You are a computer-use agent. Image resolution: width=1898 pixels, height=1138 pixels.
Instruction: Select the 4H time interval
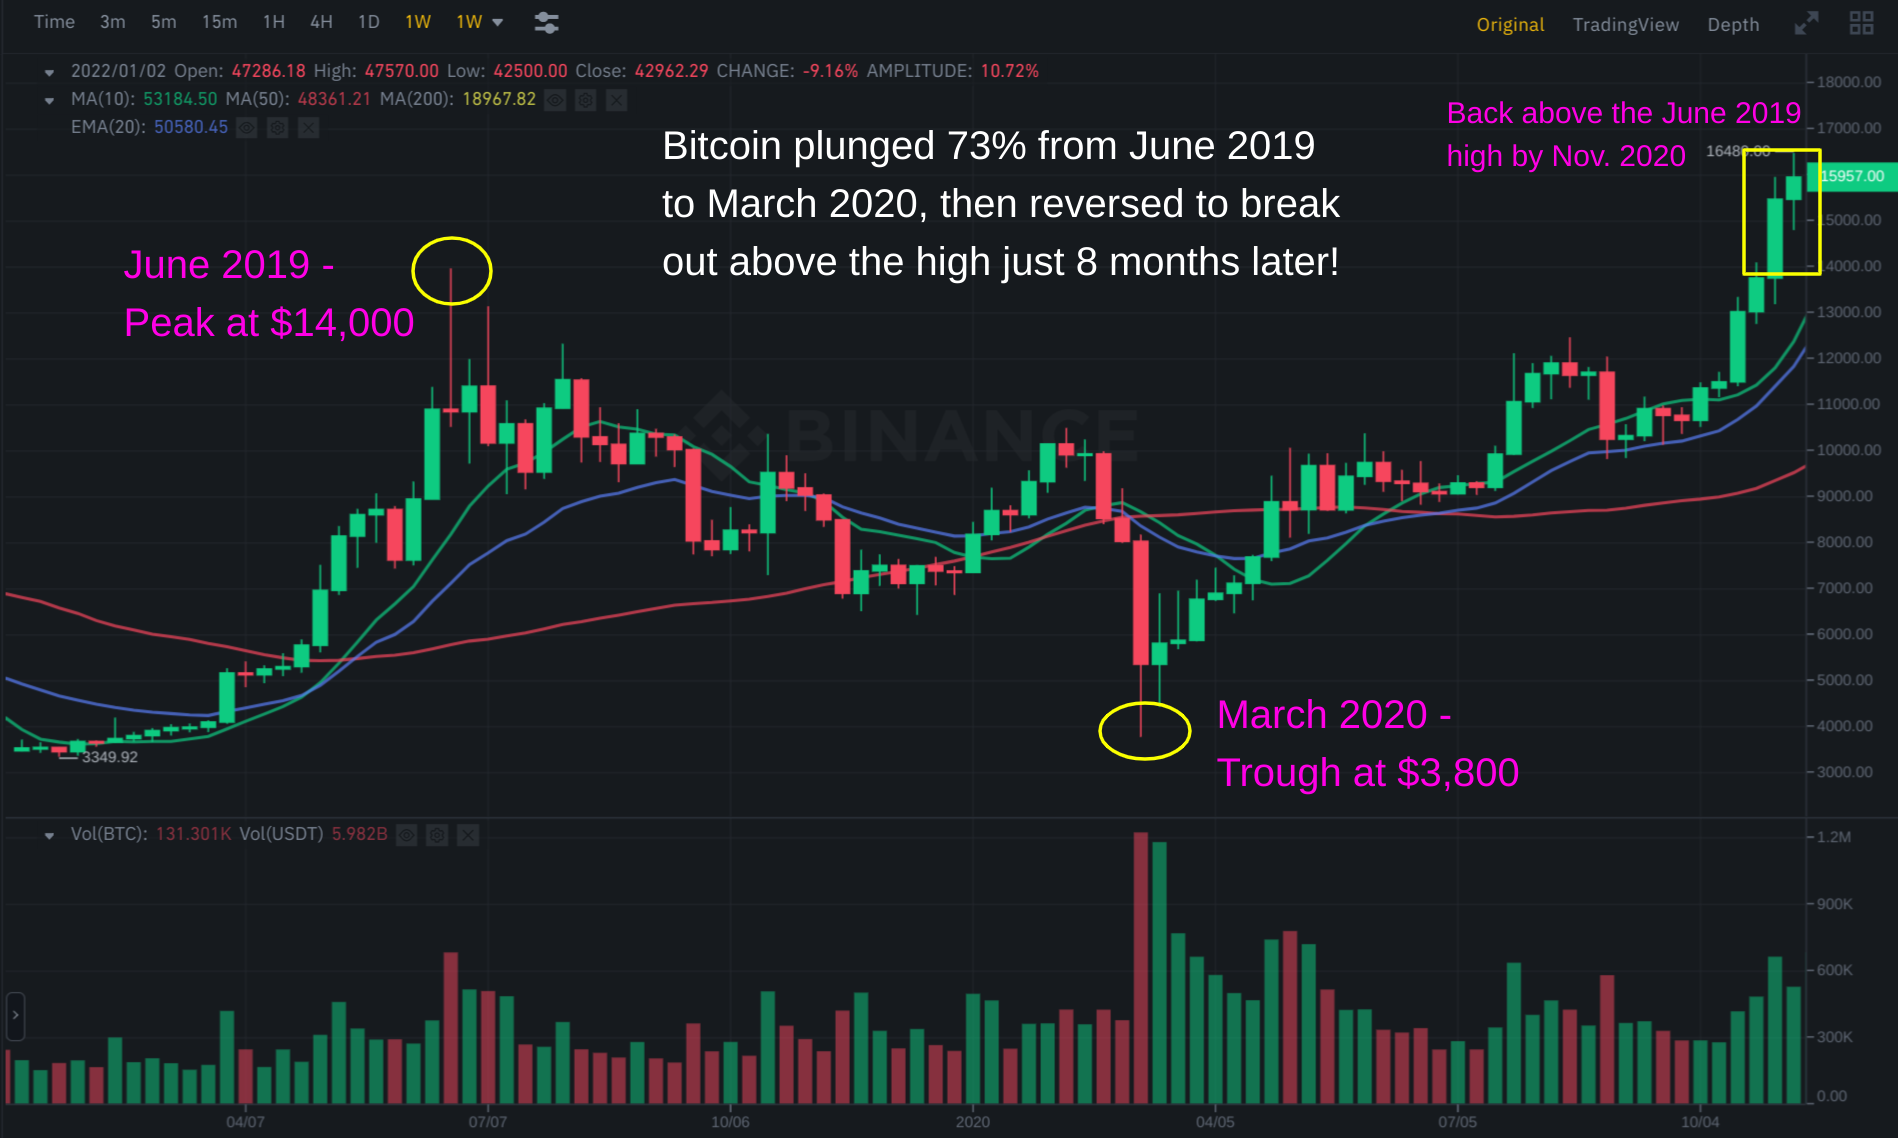(x=321, y=22)
